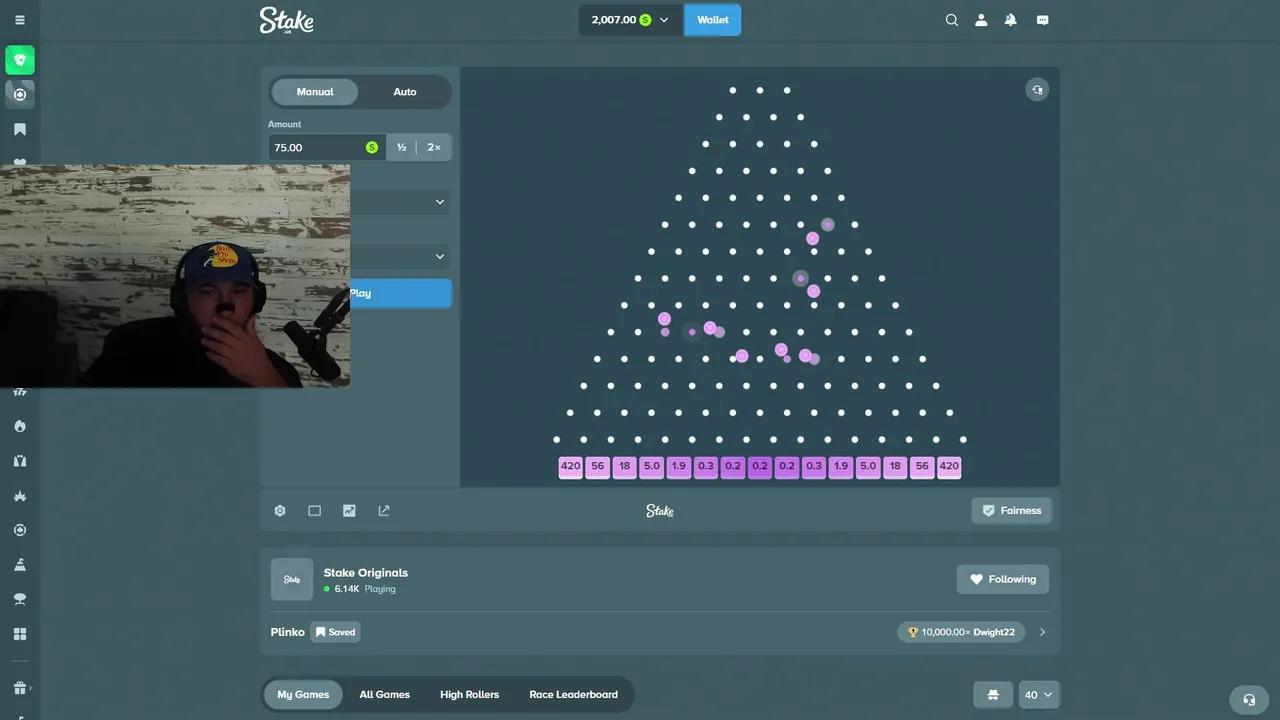Screen dimensions: 1280x720
Task: Select the Race Leaderboard tab
Action: point(573,695)
